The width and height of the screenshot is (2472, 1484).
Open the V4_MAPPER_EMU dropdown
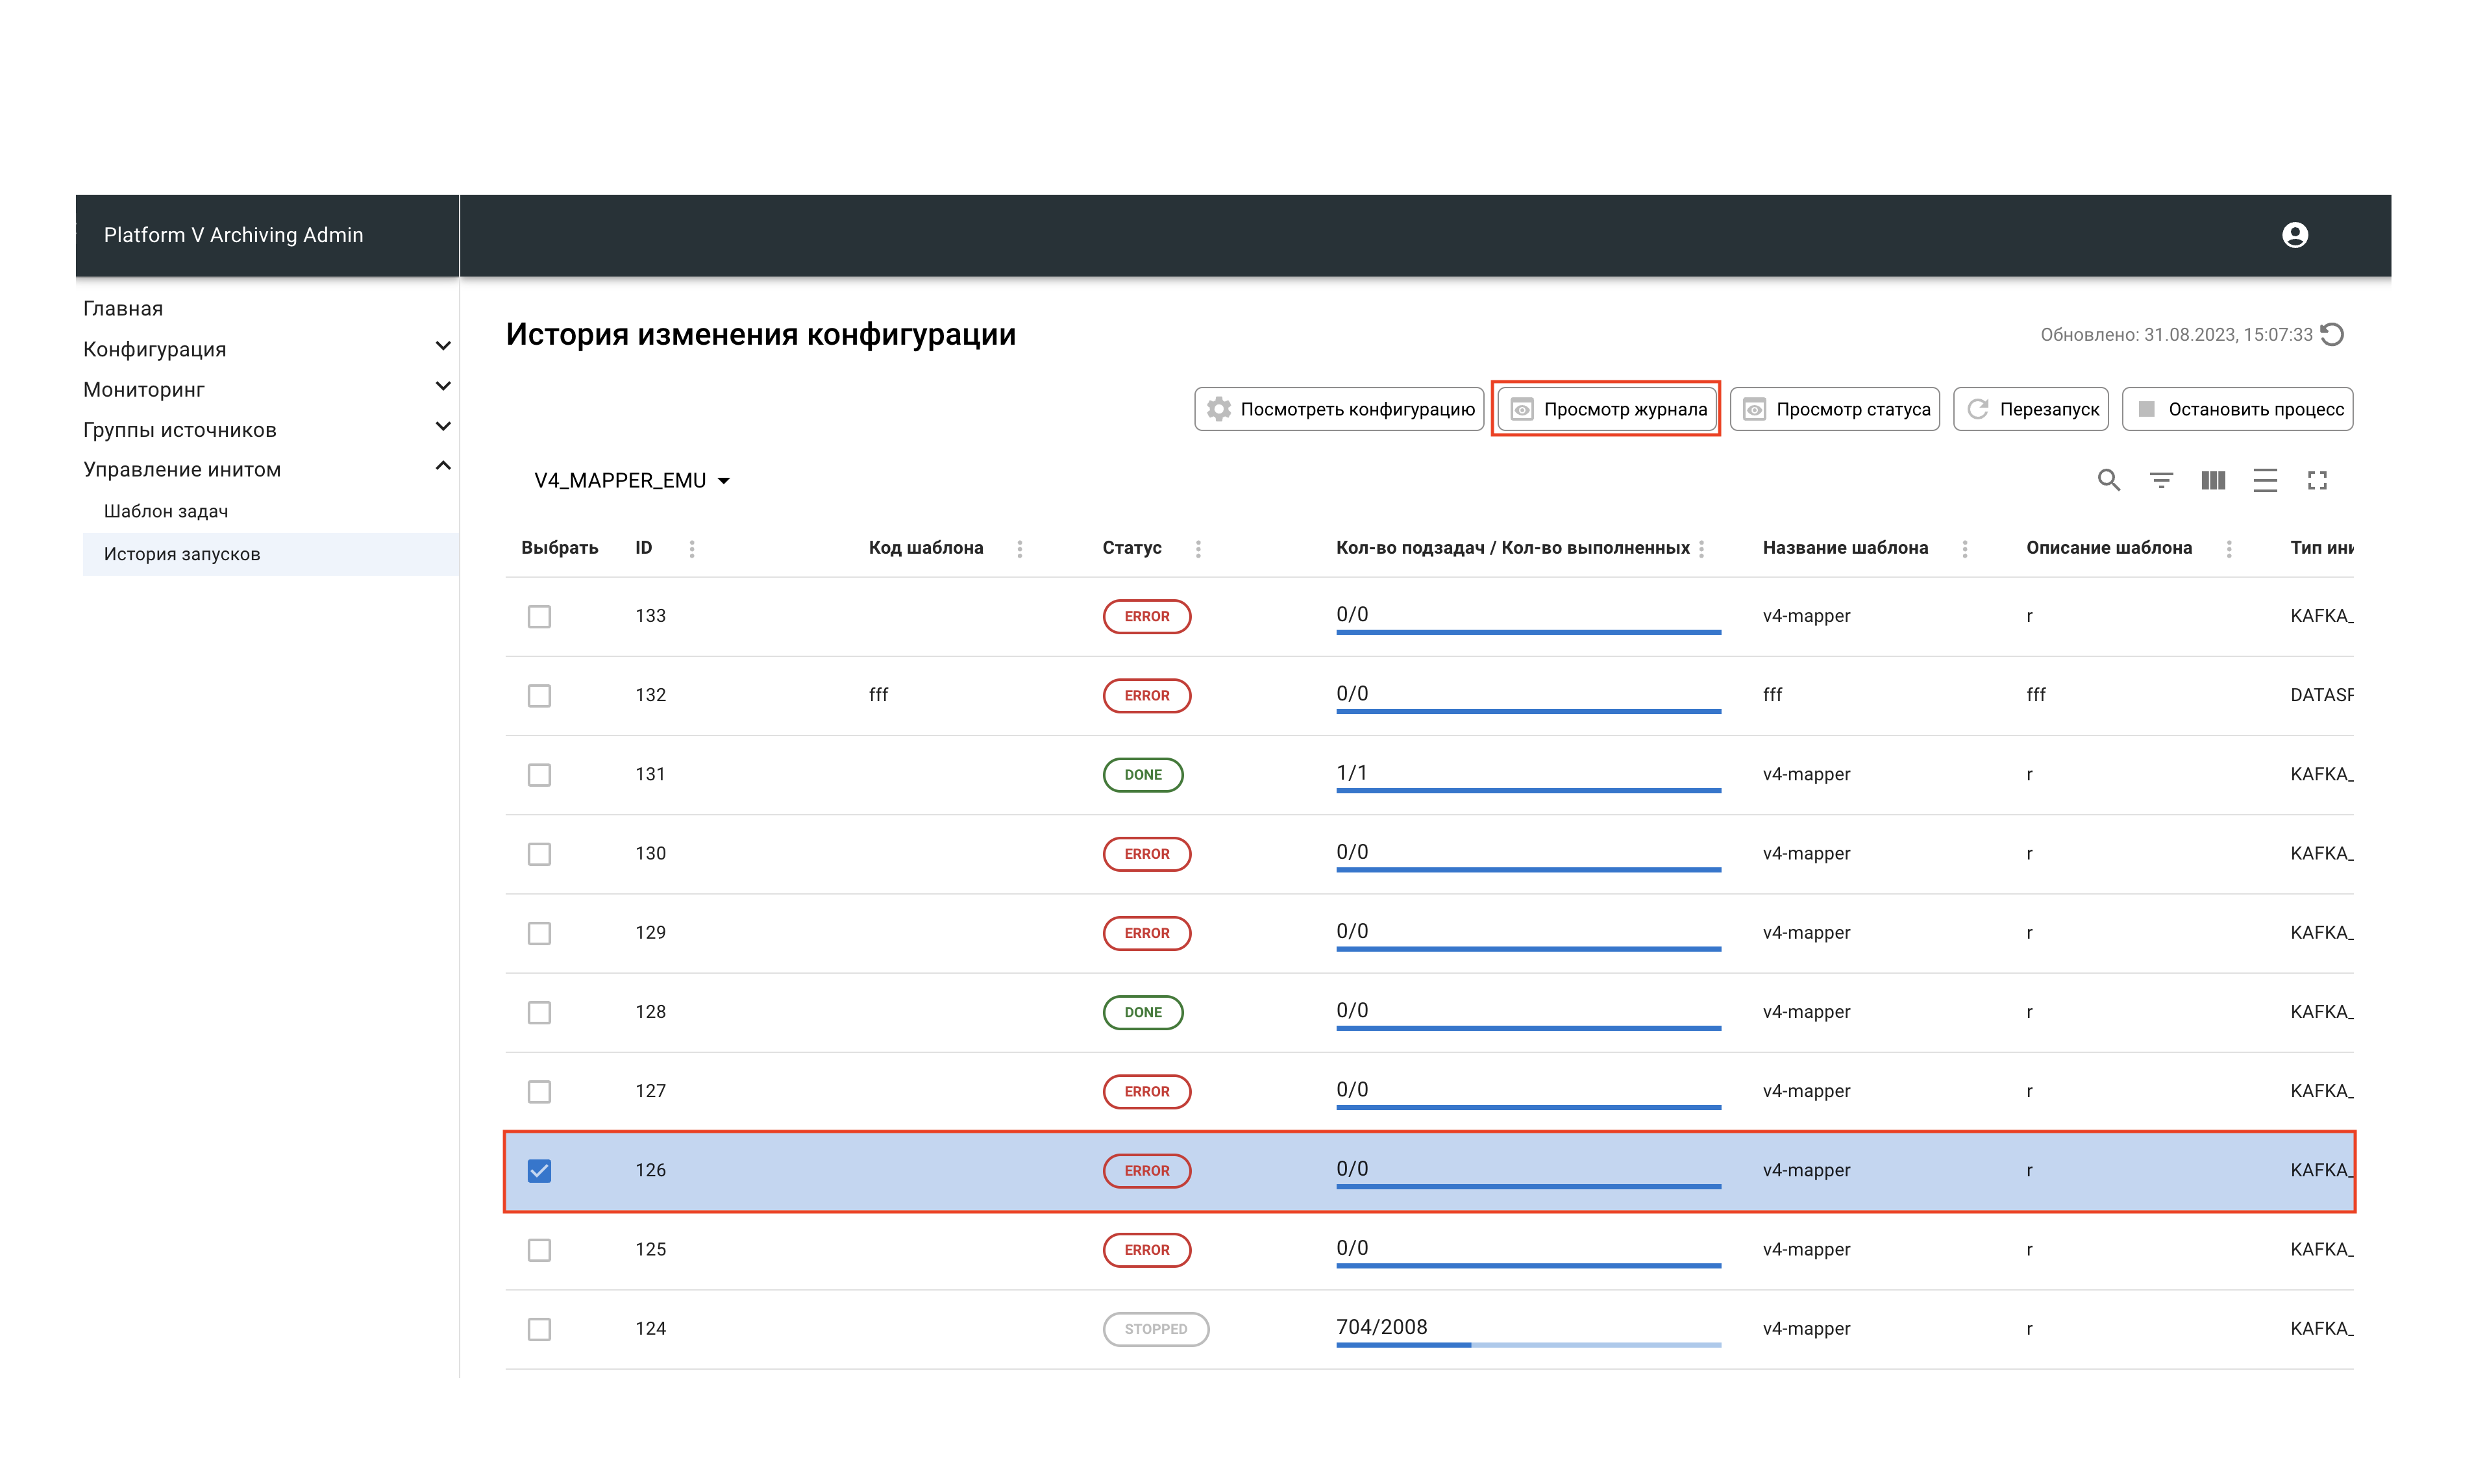(632, 481)
